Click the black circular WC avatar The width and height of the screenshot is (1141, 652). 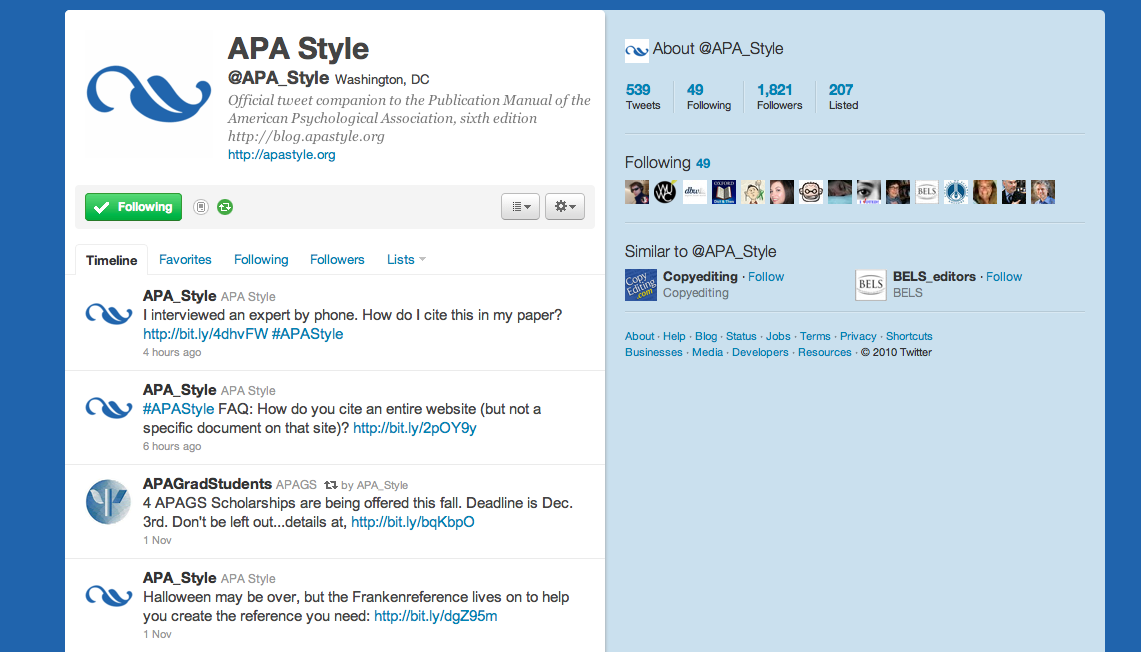tap(666, 192)
